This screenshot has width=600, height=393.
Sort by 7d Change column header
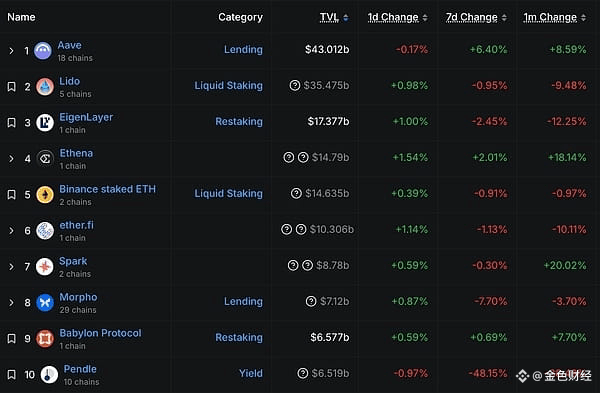(476, 17)
